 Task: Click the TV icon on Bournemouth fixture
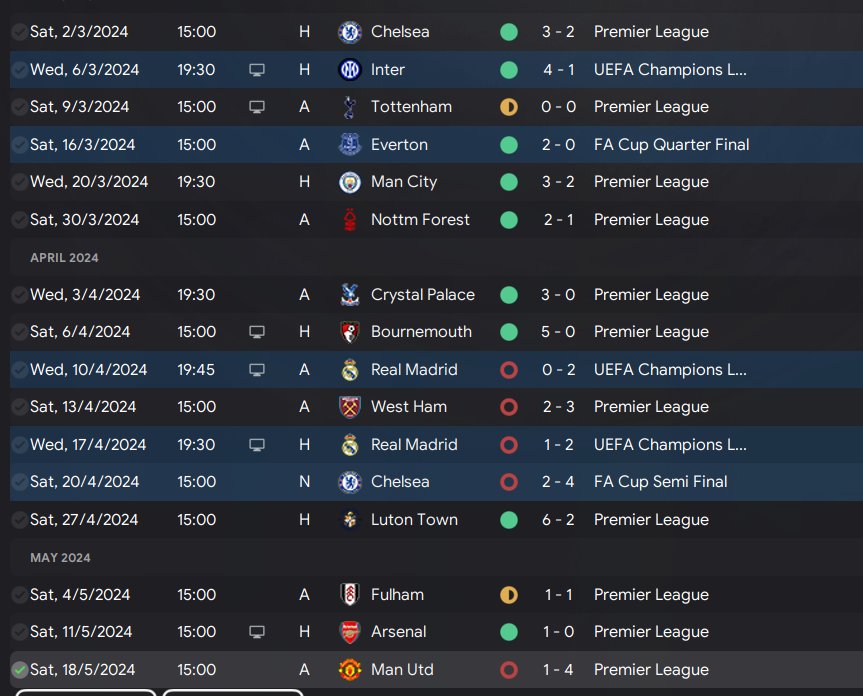(258, 332)
